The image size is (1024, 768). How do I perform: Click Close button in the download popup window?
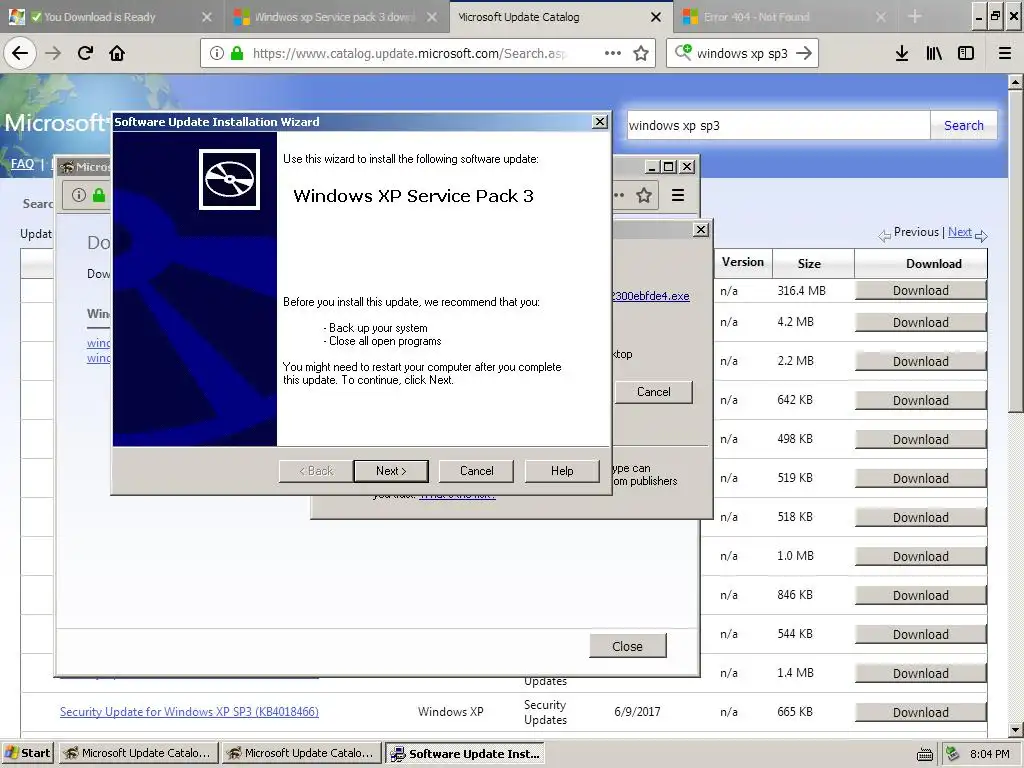tap(628, 646)
